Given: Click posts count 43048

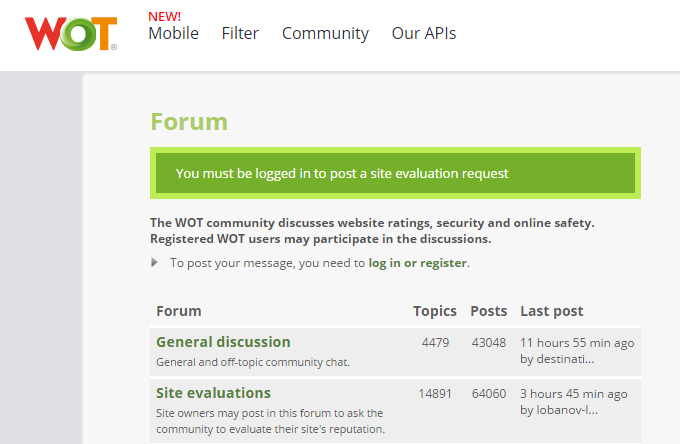Looking at the screenshot, I should click(x=489, y=343).
